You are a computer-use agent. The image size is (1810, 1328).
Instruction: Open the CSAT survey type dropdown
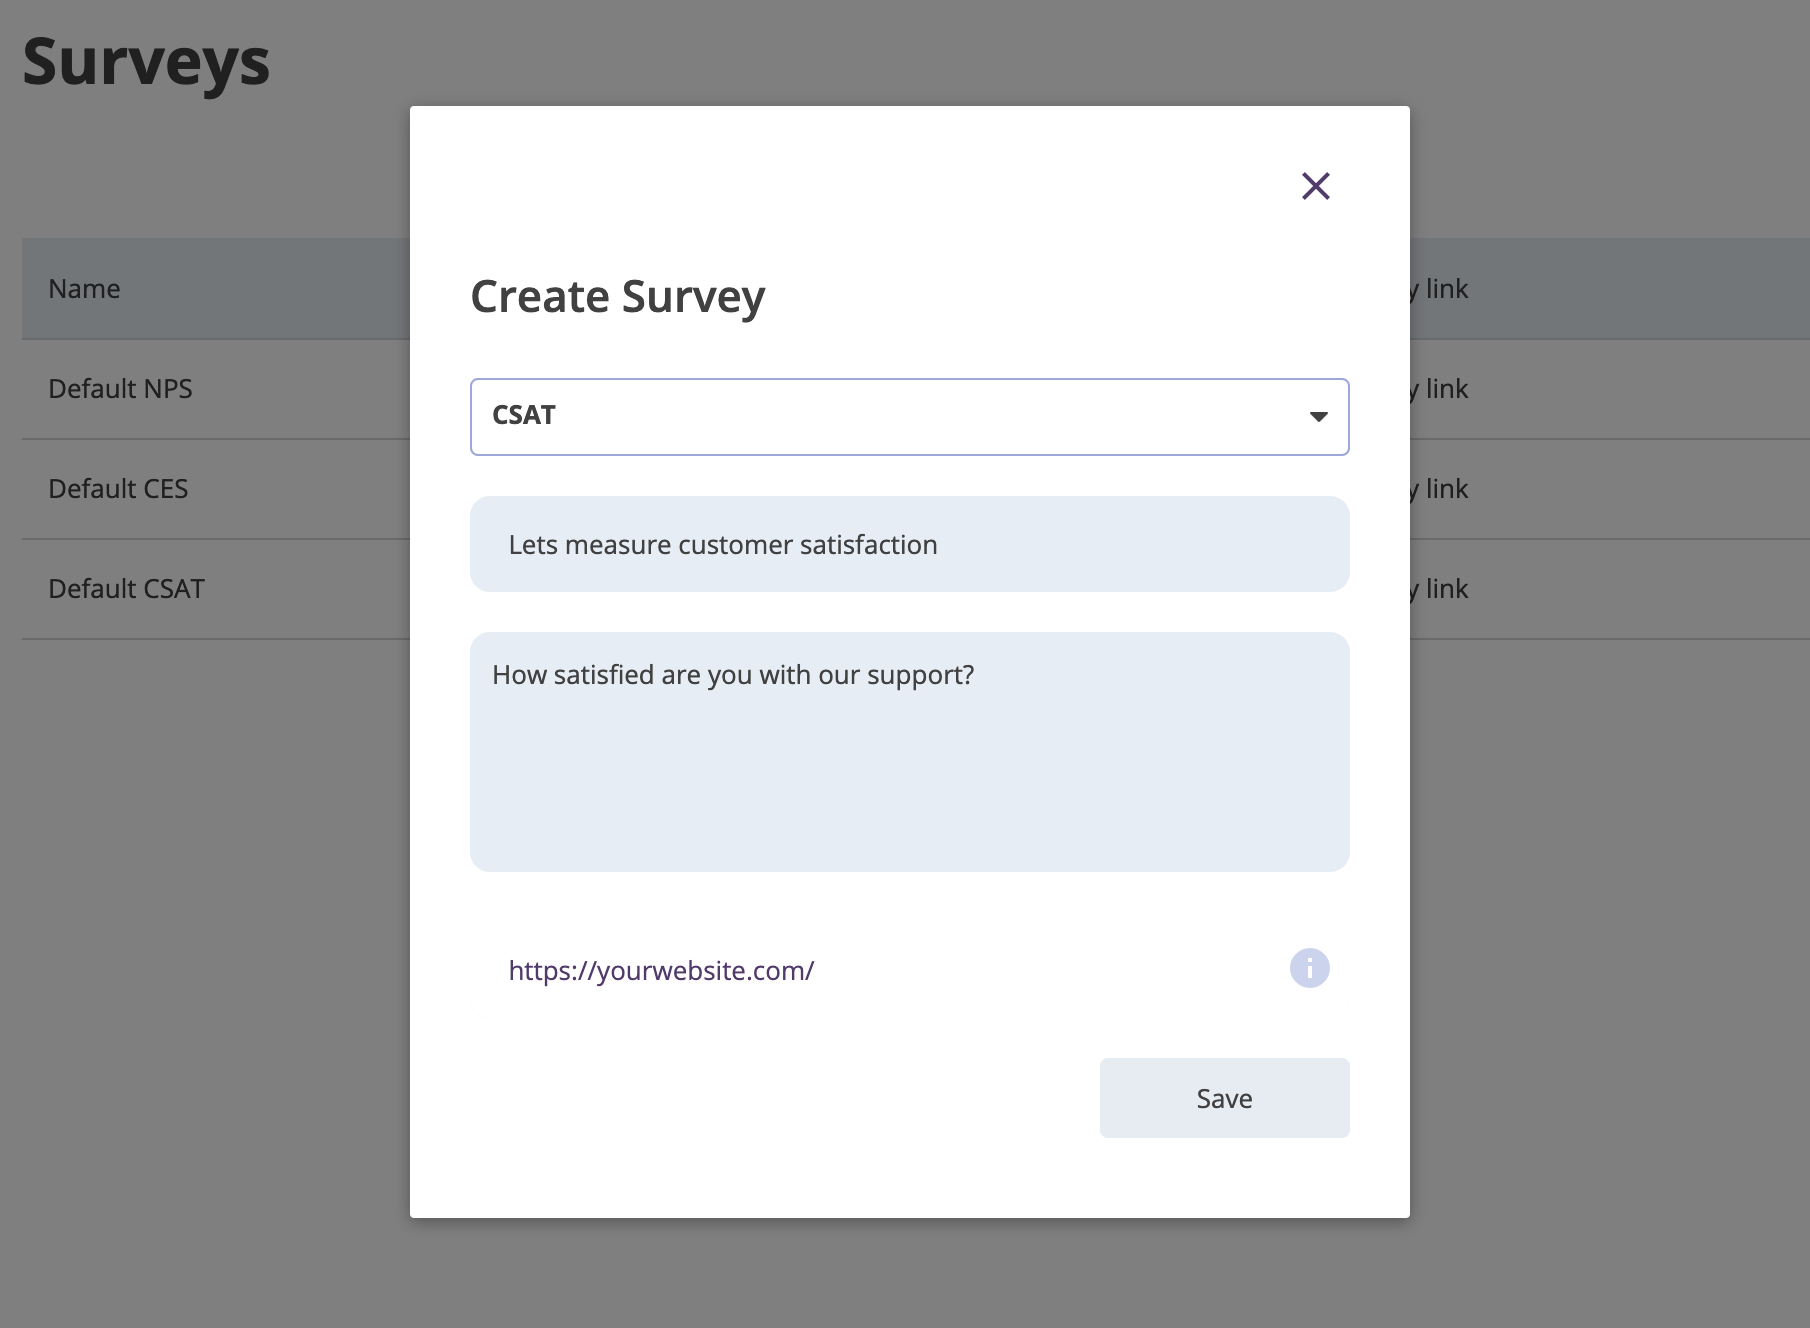click(908, 416)
